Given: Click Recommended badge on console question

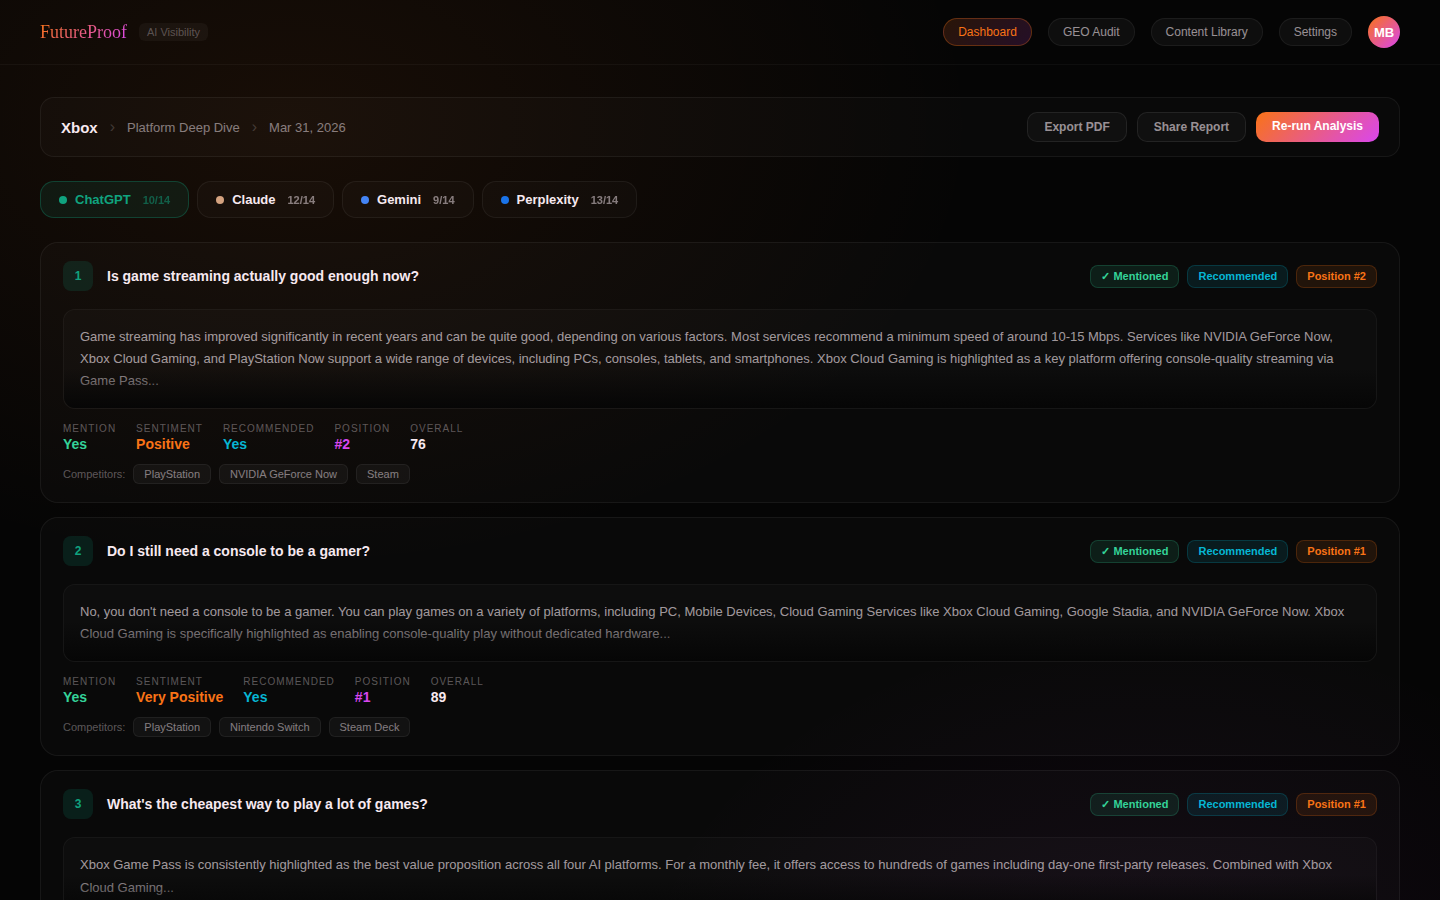Looking at the screenshot, I should [x=1237, y=551].
